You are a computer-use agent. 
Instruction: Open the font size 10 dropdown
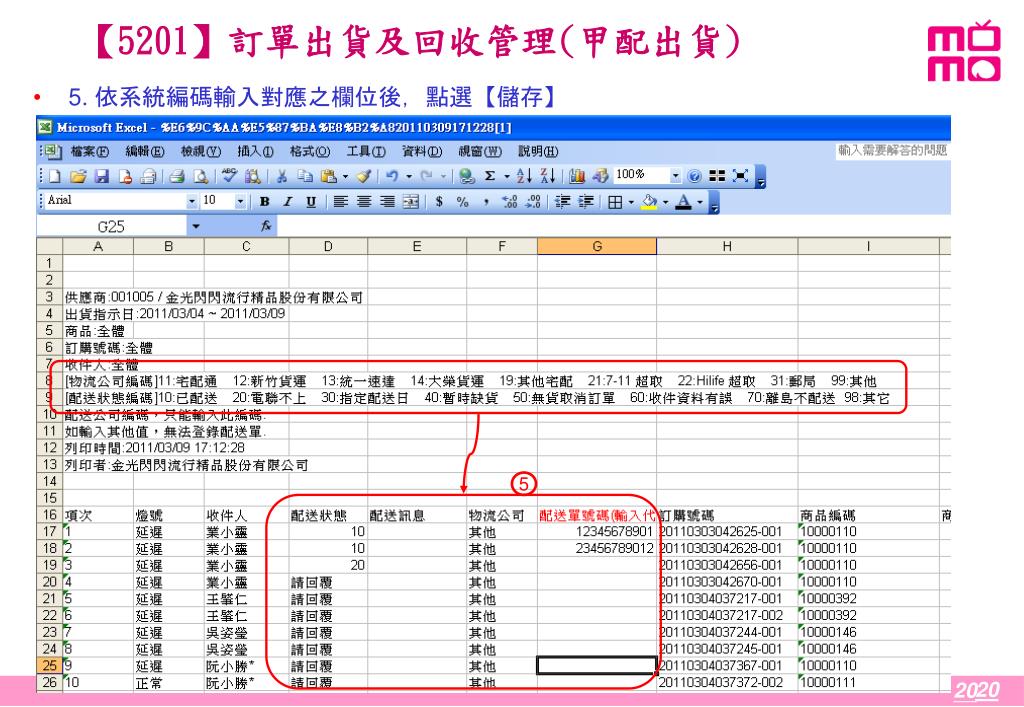point(240,202)
